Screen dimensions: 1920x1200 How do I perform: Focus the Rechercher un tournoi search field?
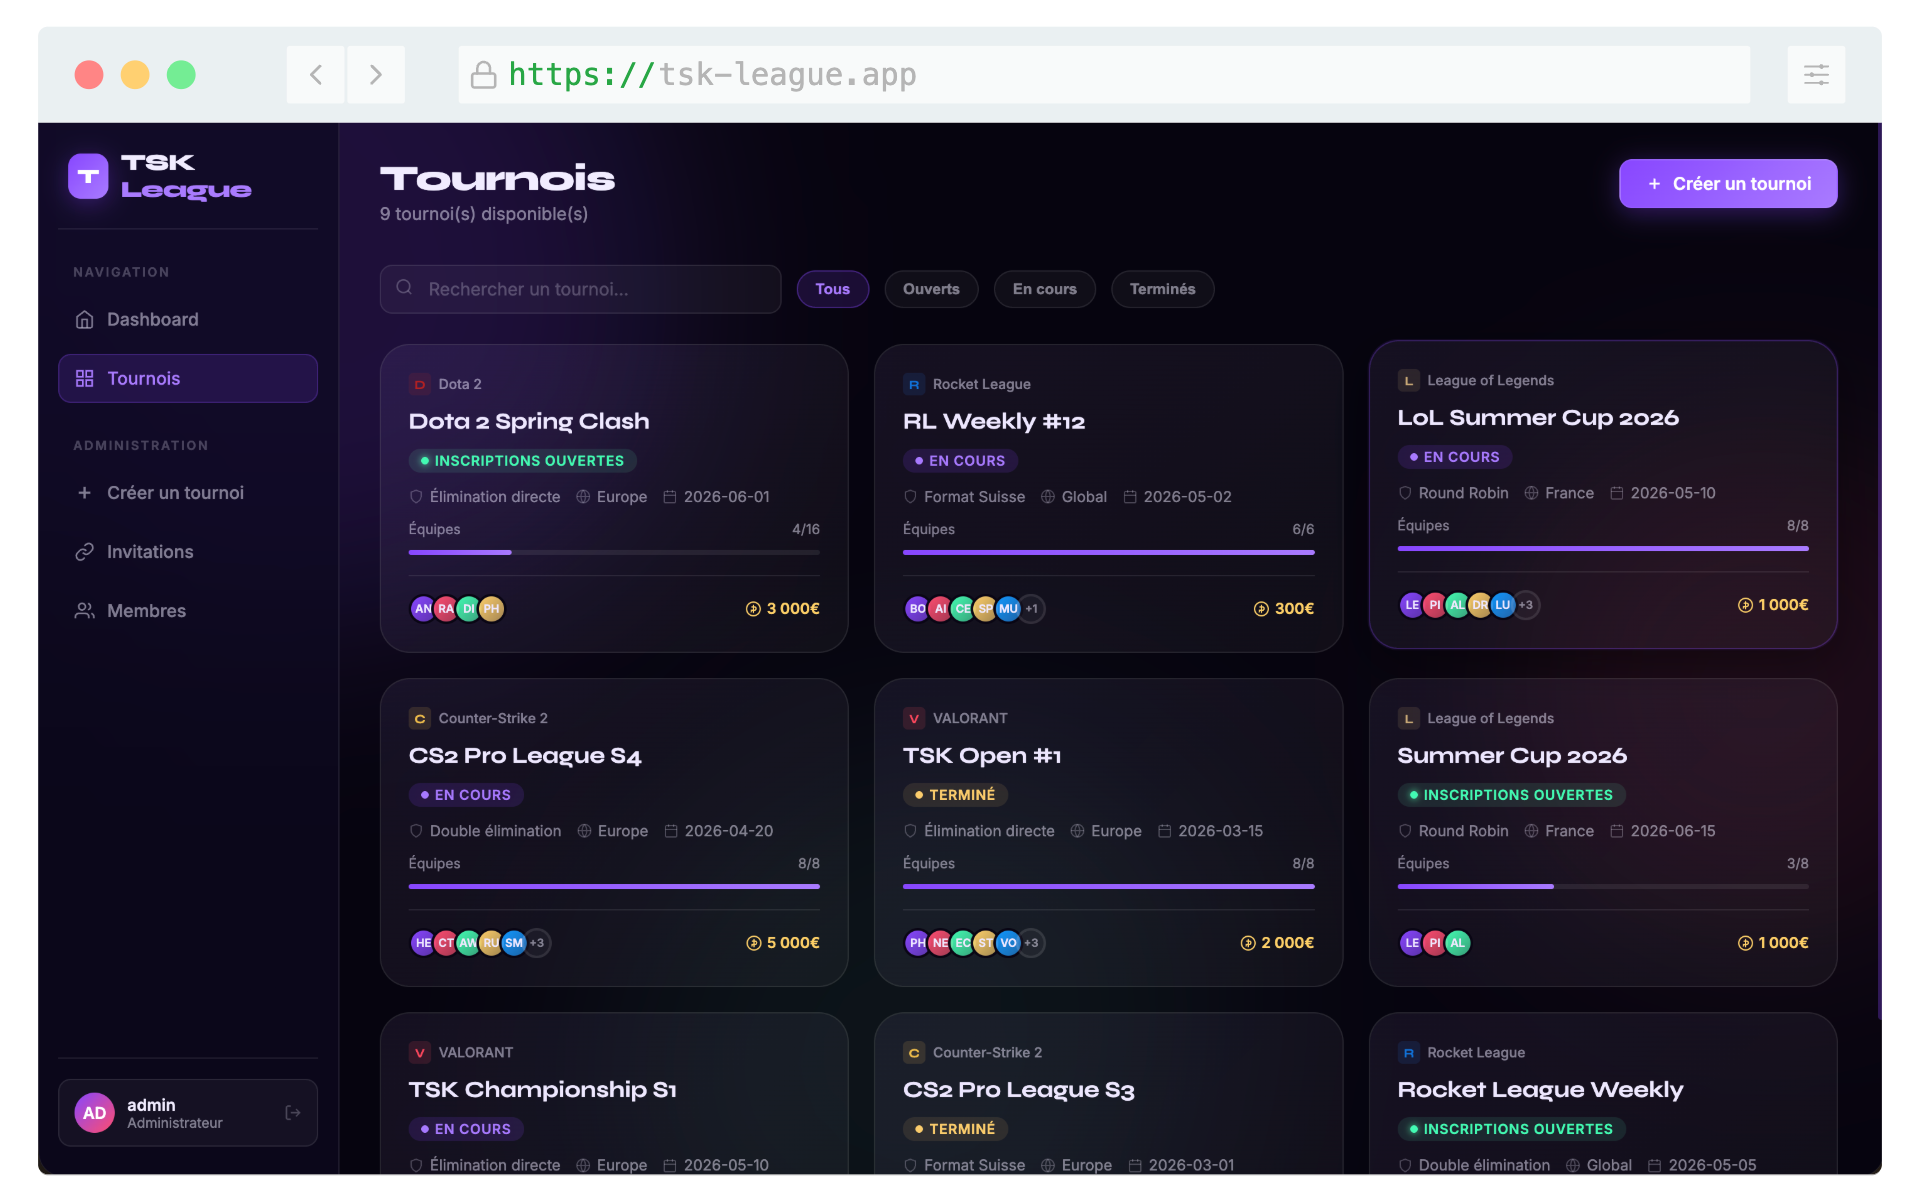580,289
